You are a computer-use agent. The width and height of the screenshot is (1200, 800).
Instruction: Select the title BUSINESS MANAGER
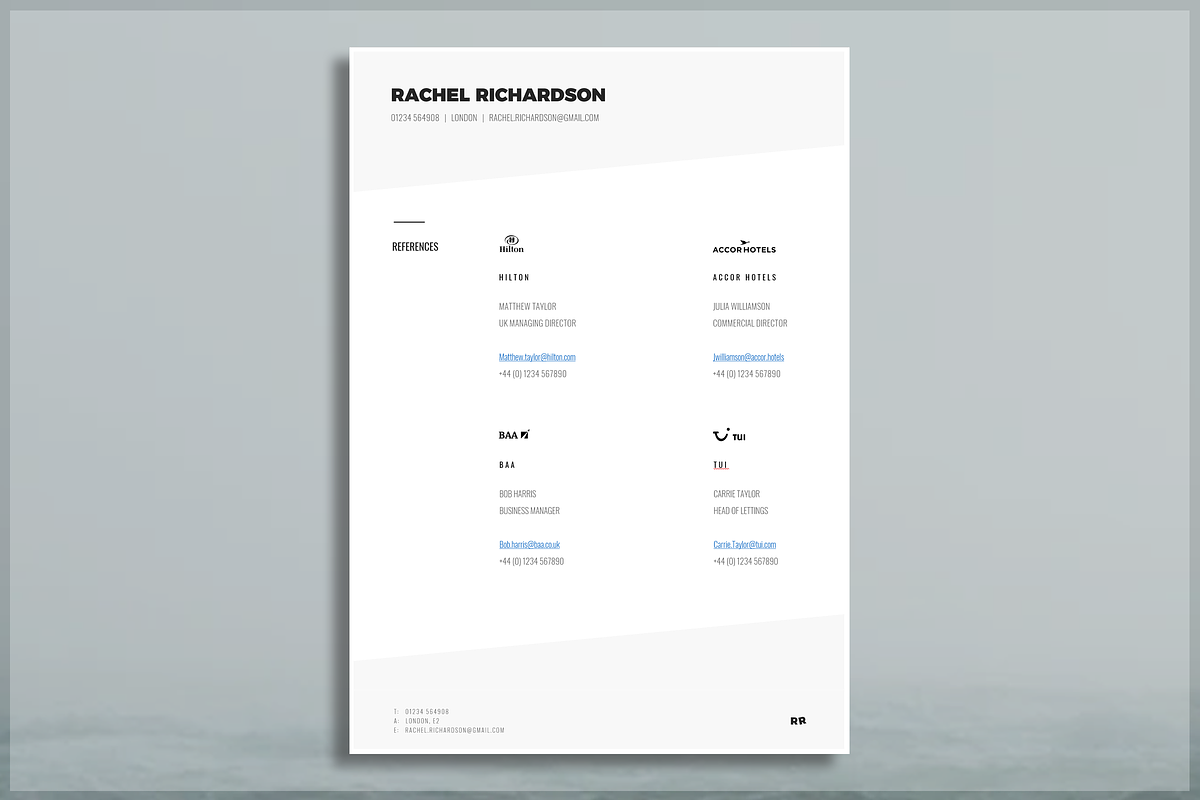pos(529,511)
